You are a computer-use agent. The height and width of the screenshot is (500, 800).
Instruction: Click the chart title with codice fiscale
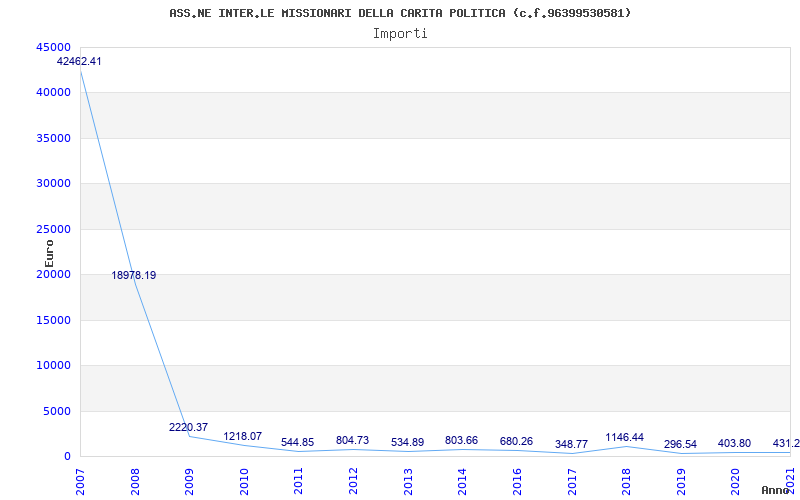point(400,13)
